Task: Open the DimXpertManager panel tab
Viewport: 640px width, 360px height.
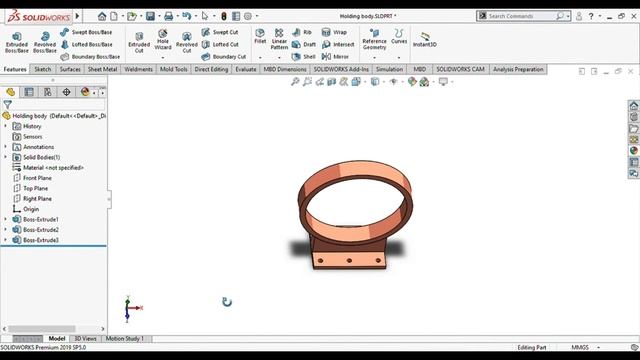Action: point(66,92)
